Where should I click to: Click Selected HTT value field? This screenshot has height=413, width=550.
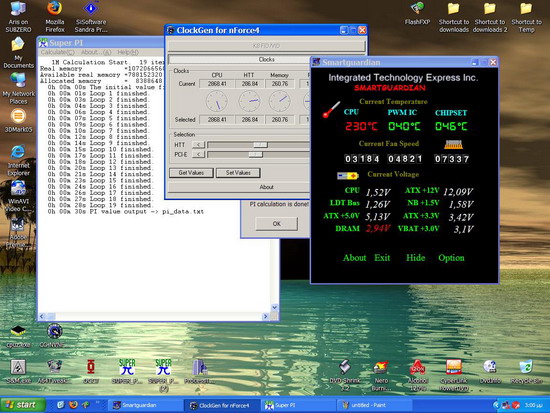(x=249, y=120)
